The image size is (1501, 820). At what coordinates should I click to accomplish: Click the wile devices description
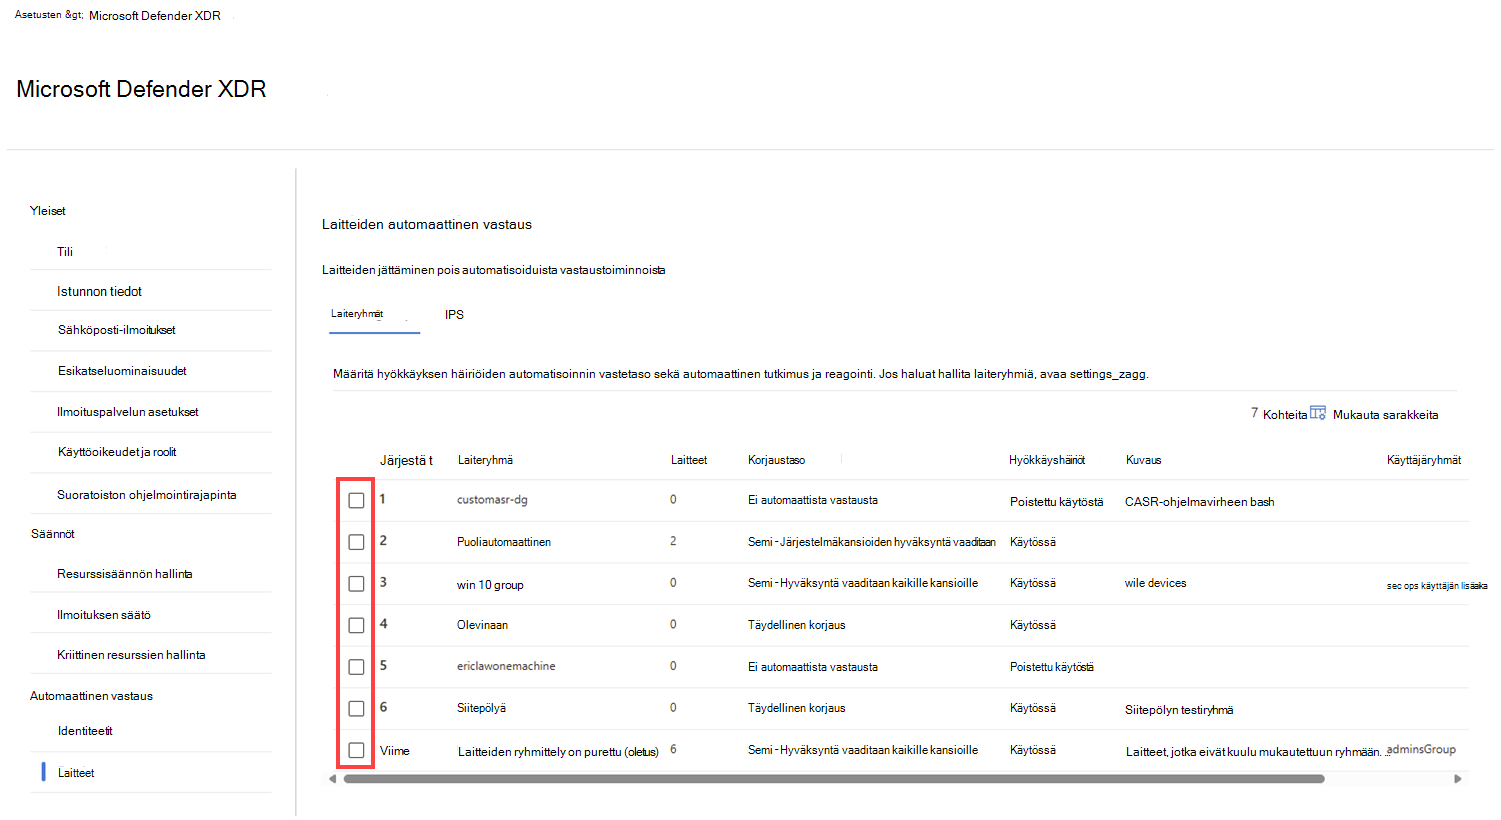pos(1156,583)
